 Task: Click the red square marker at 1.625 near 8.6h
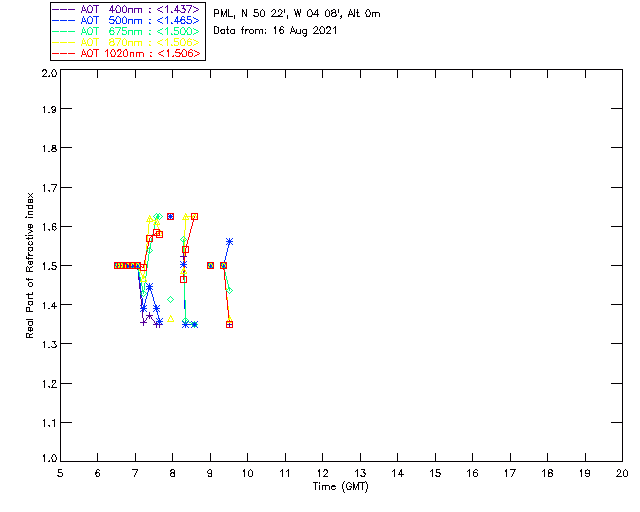pyautogui.click(x=195, y=216)
